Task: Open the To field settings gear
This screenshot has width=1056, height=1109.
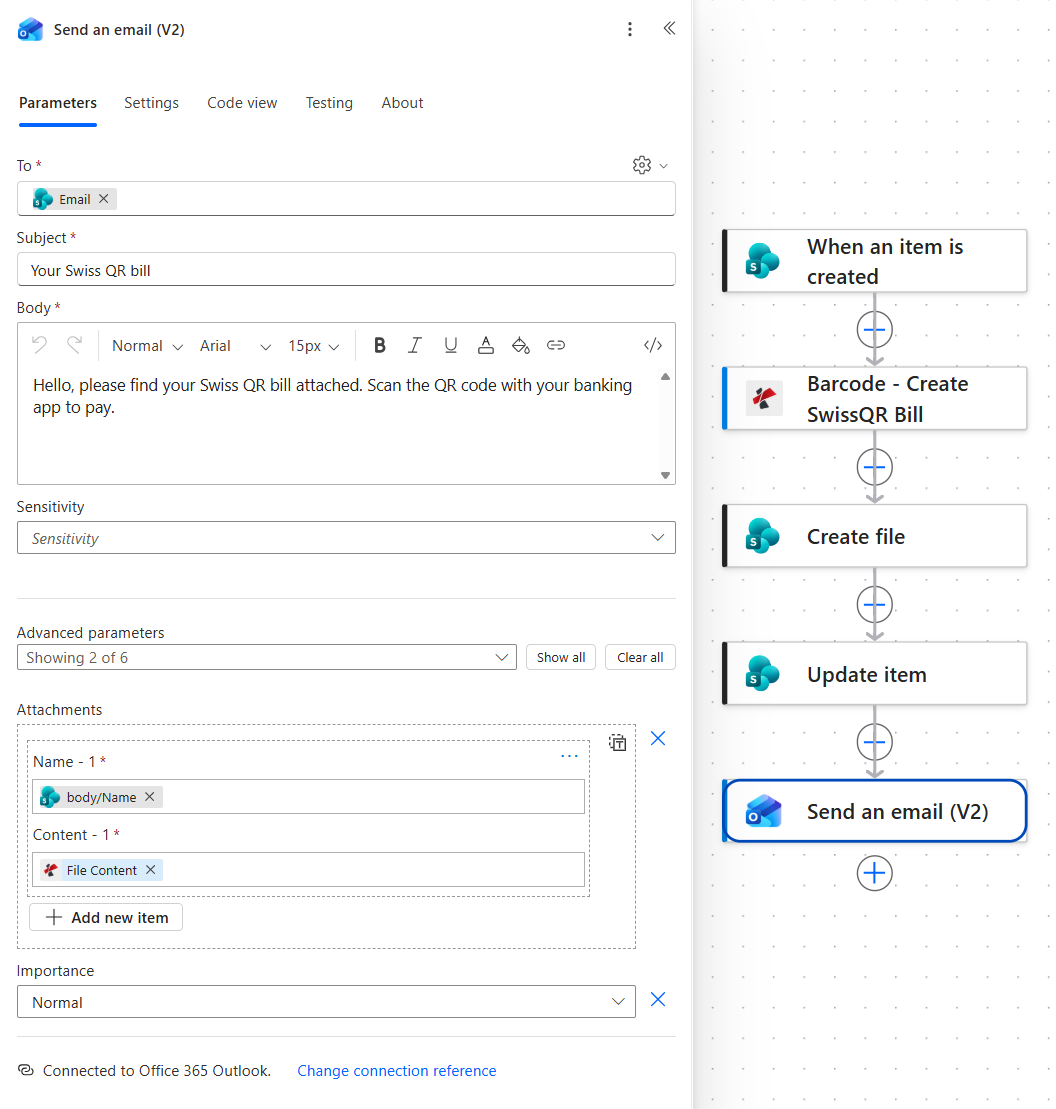Action: 642,165
